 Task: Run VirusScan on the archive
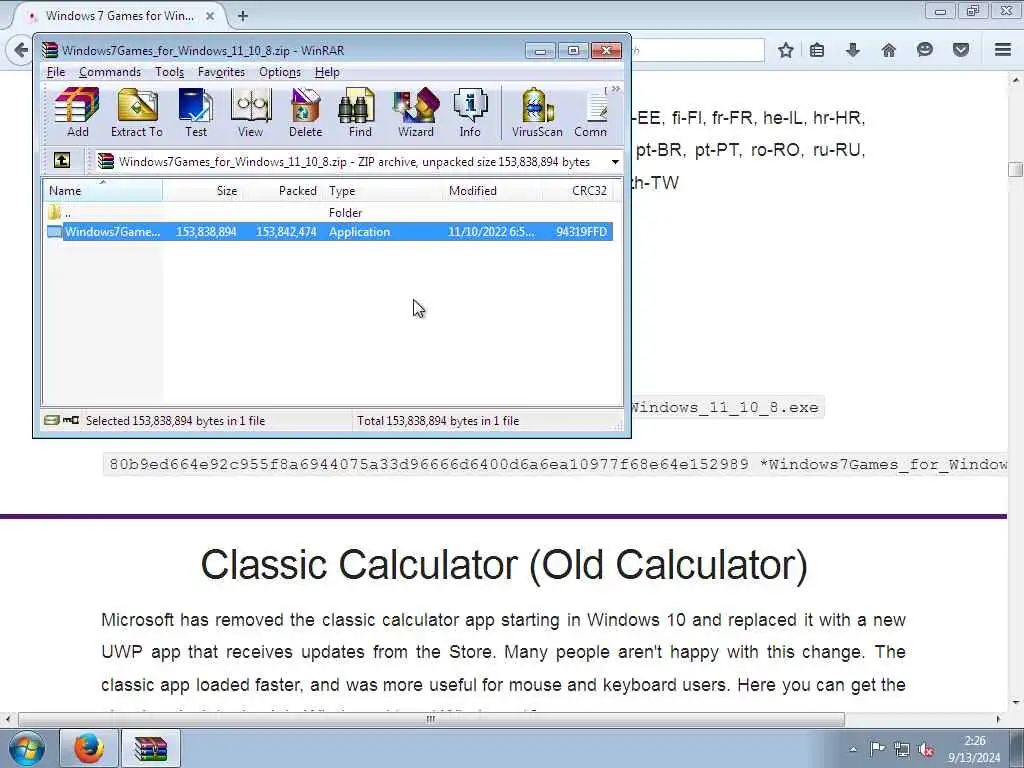click(537, 112)
